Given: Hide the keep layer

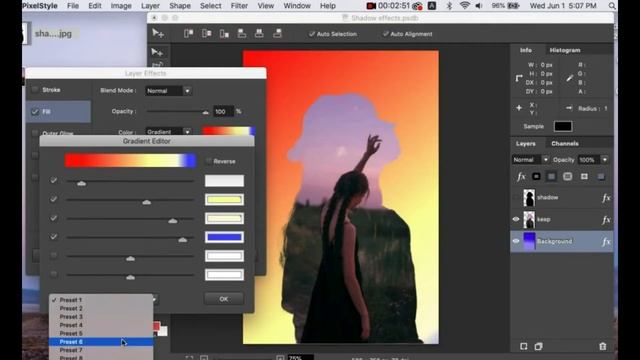Looking at the screenshot, I should pos(516,220).
